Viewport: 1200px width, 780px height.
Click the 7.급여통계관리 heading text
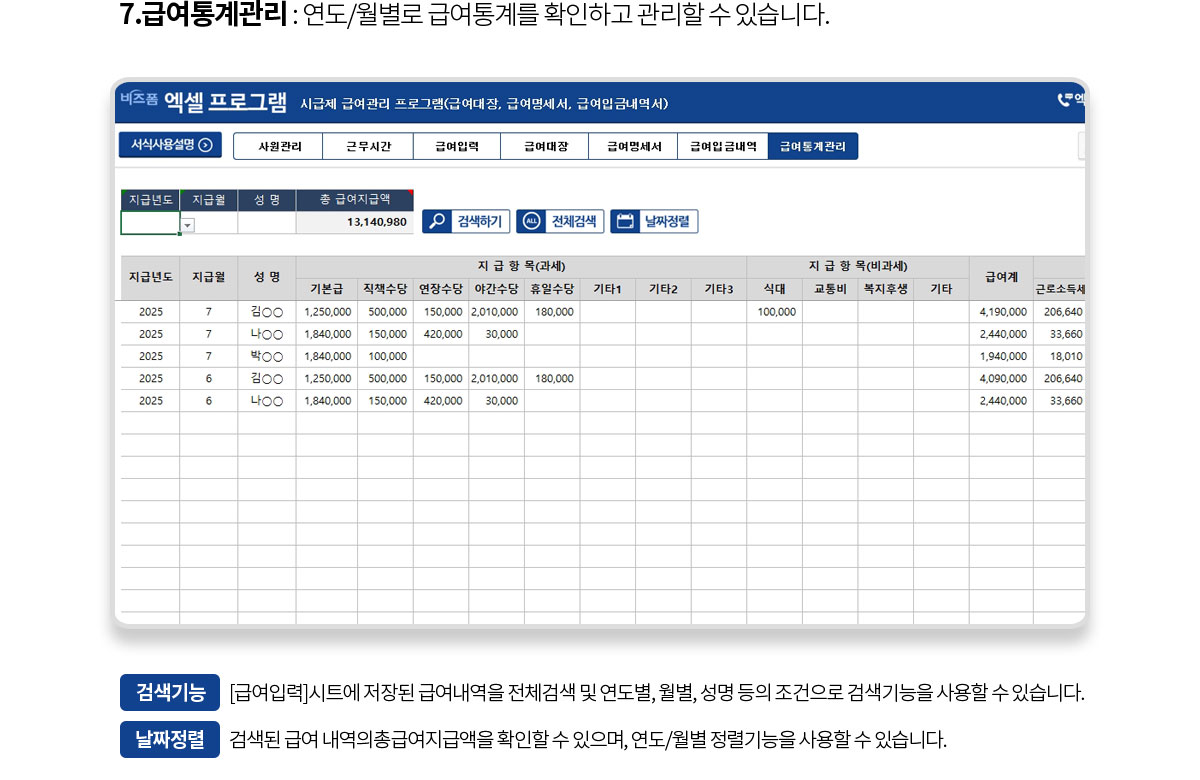click(203, 16)
